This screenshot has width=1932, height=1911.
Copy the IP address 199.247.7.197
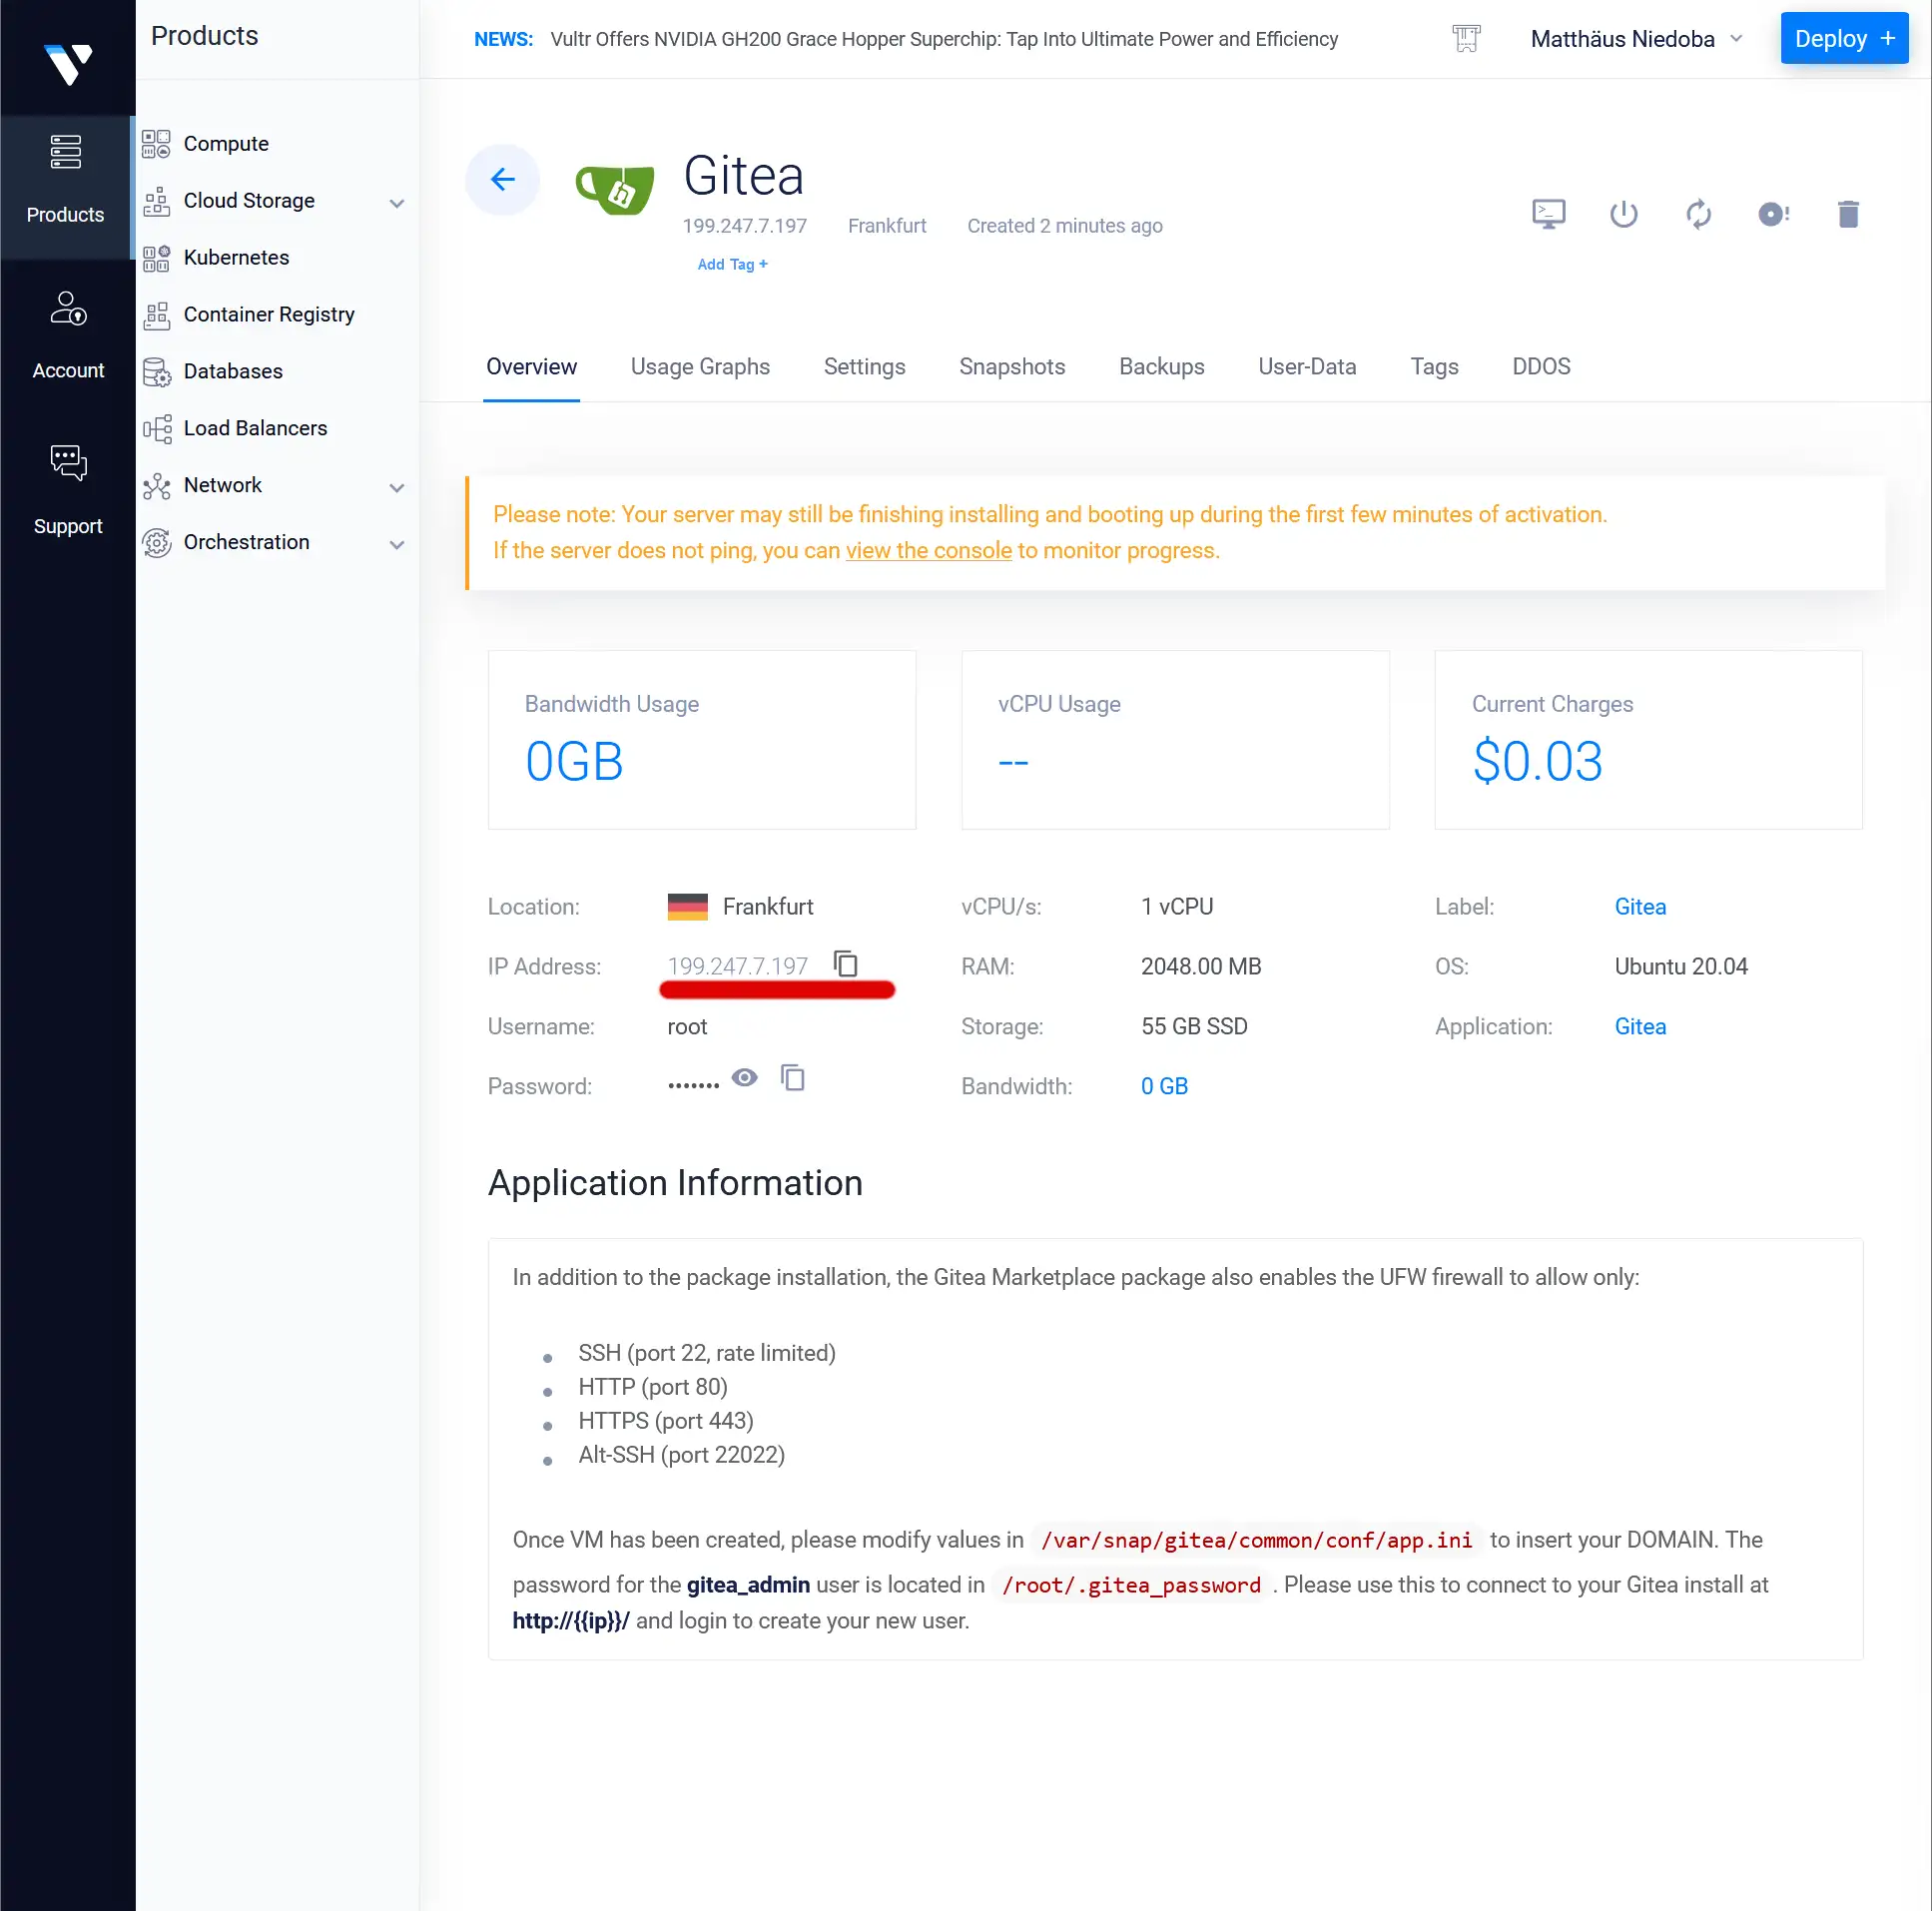[846, 964]
